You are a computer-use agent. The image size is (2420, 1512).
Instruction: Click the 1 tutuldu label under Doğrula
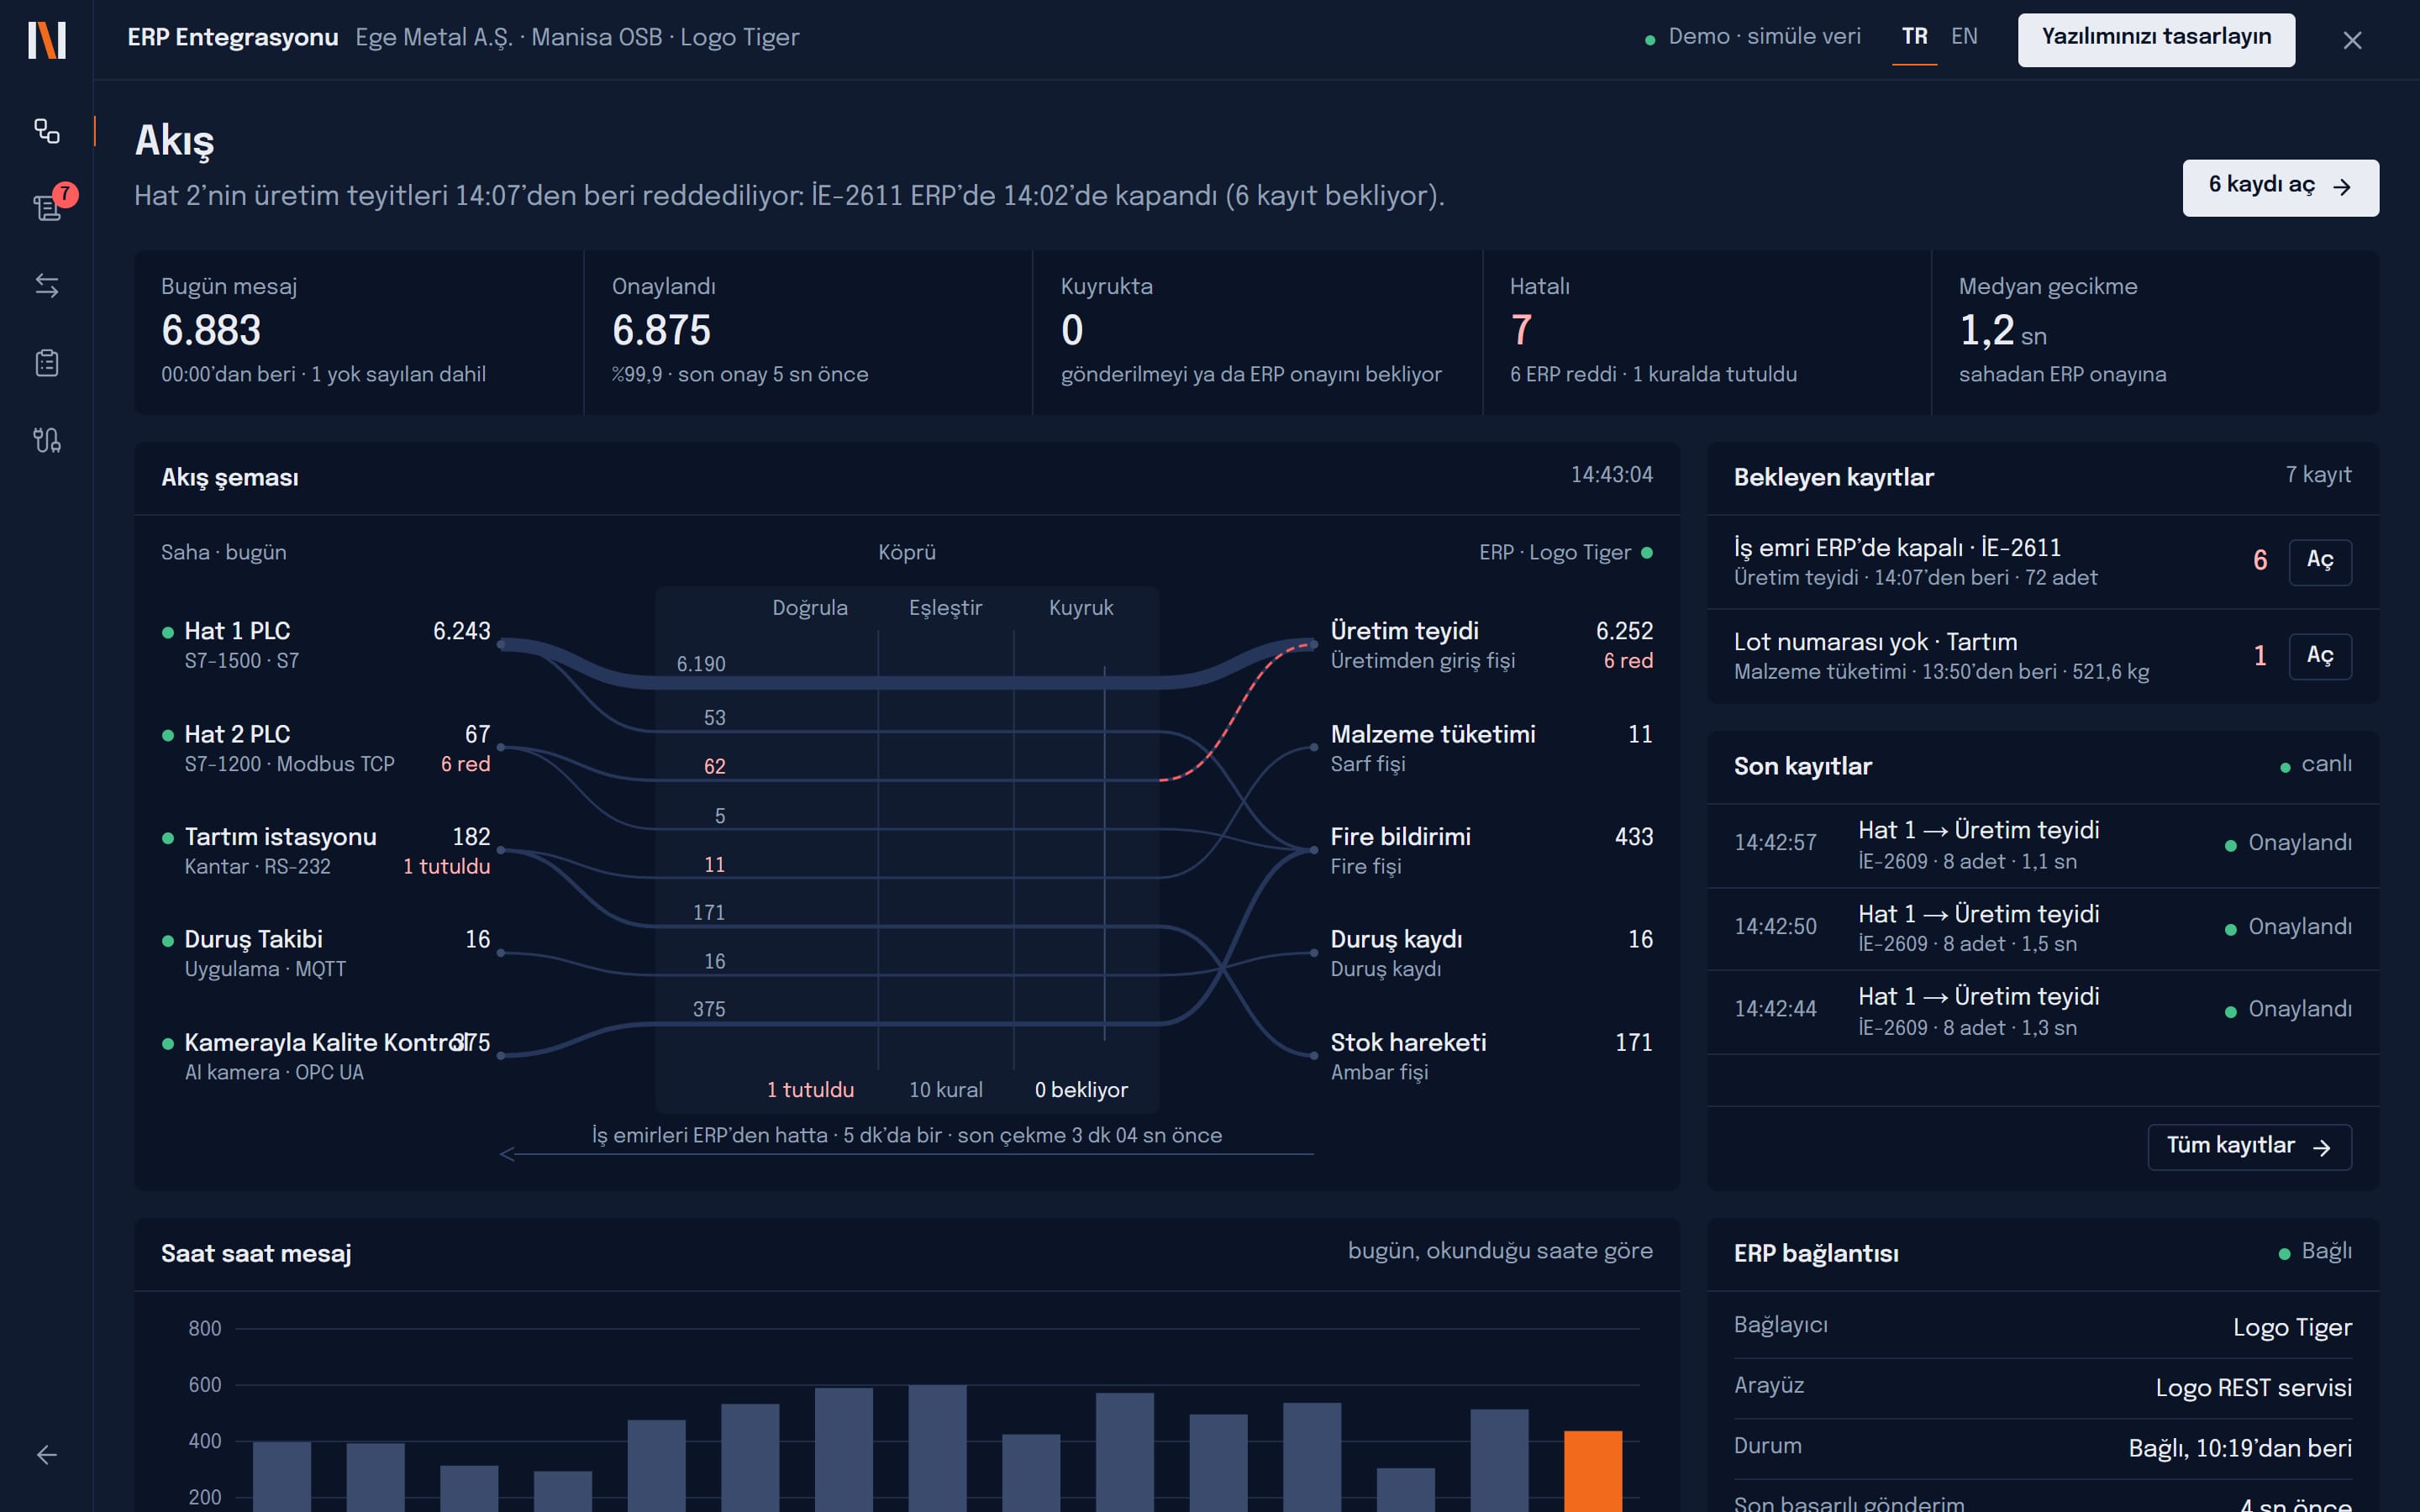(810, 1090)
